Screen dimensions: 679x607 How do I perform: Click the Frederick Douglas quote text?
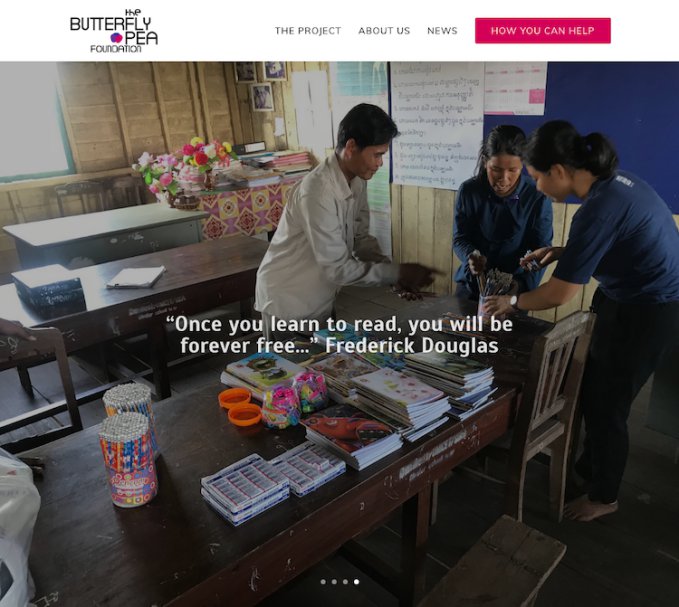click(340, 335)
